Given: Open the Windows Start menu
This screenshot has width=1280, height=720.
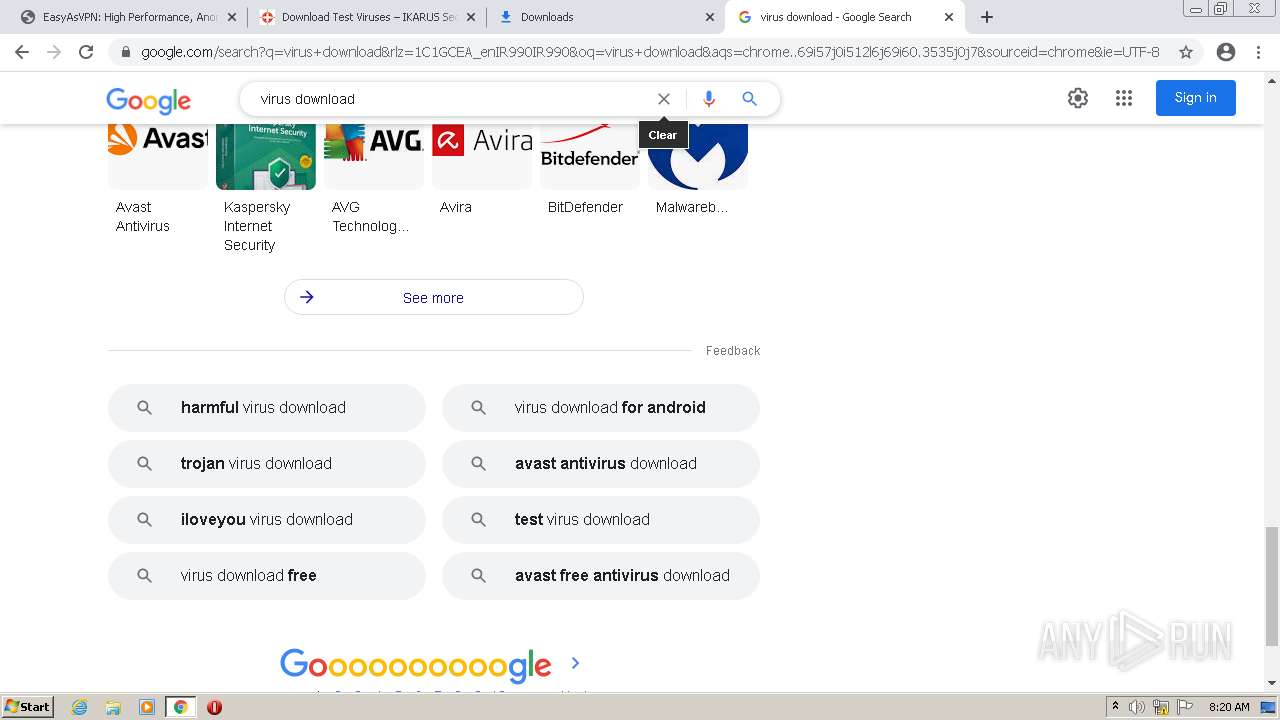Looking at the screenshot, I should click(x=27, y=707).
